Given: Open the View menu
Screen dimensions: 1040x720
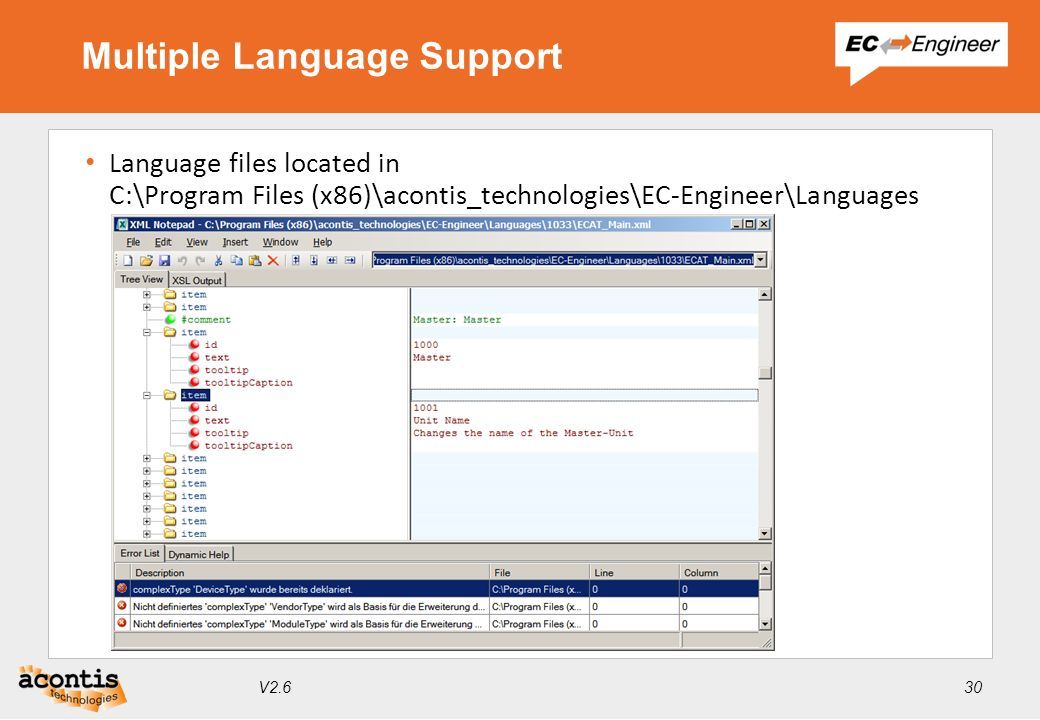Looking at the screenshot, I should pos(197,242).
